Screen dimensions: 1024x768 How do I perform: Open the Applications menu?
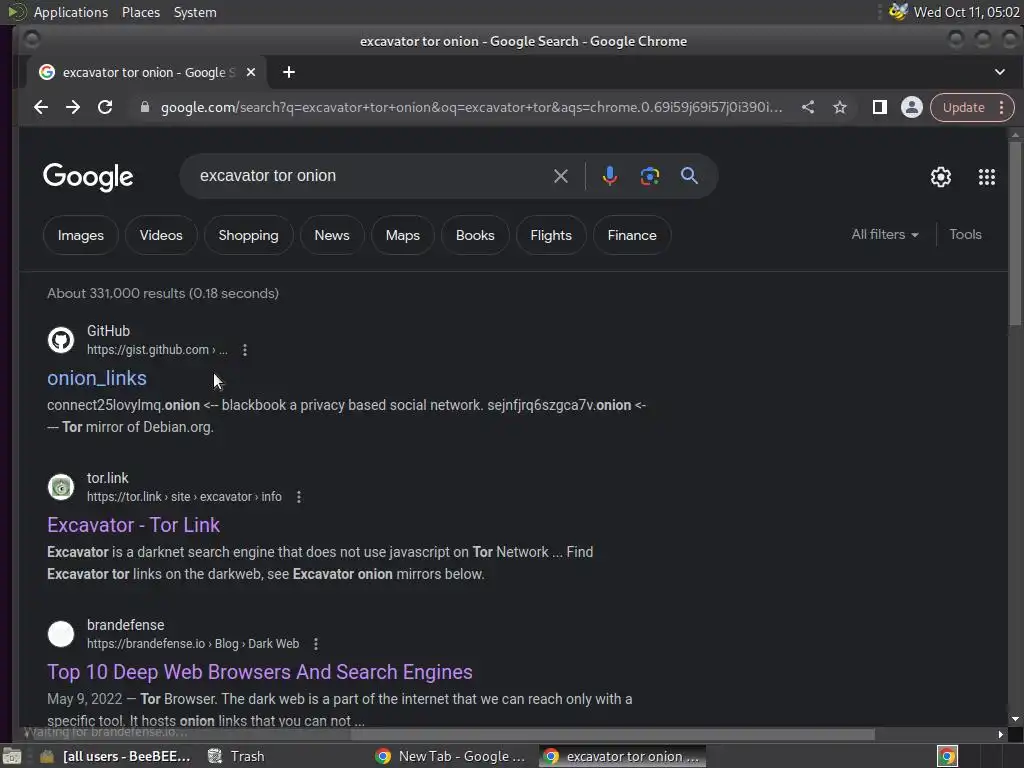pos(71,12)
